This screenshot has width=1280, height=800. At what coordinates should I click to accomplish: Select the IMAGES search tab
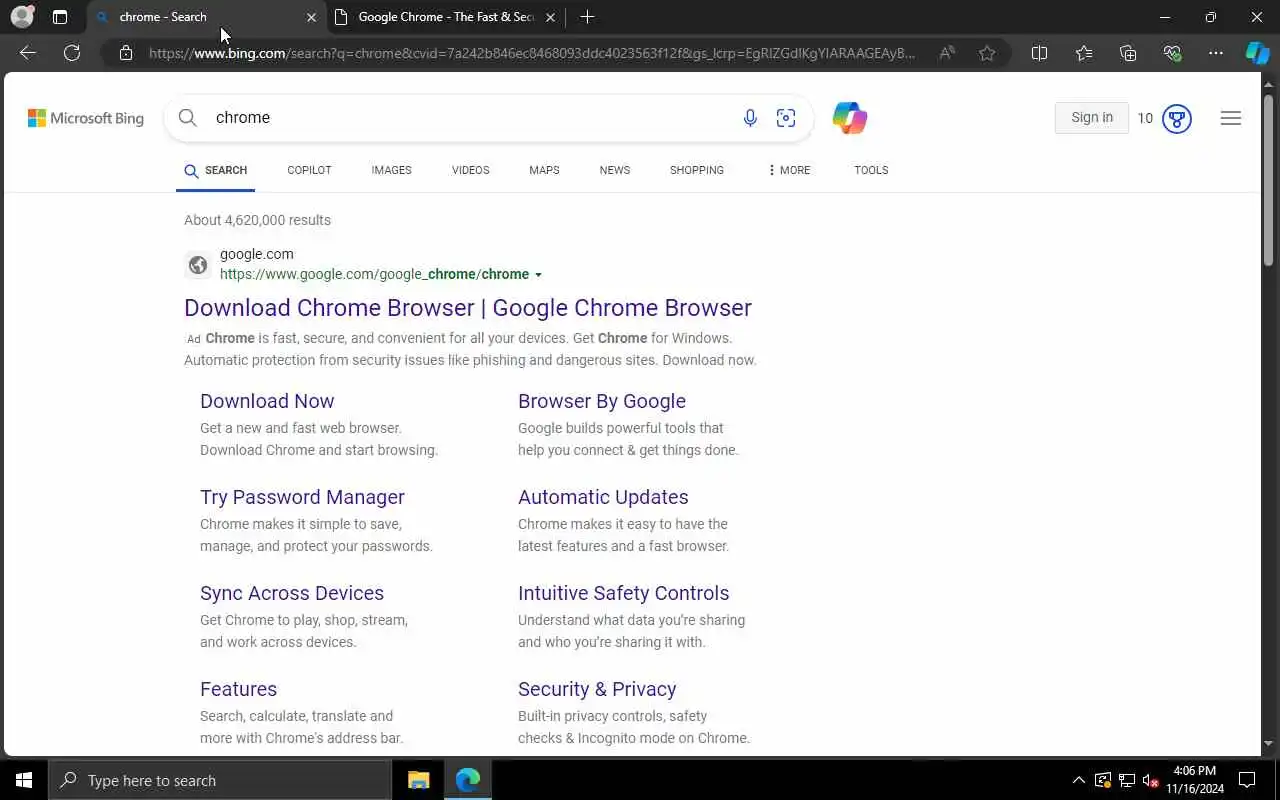pos(391,170)
